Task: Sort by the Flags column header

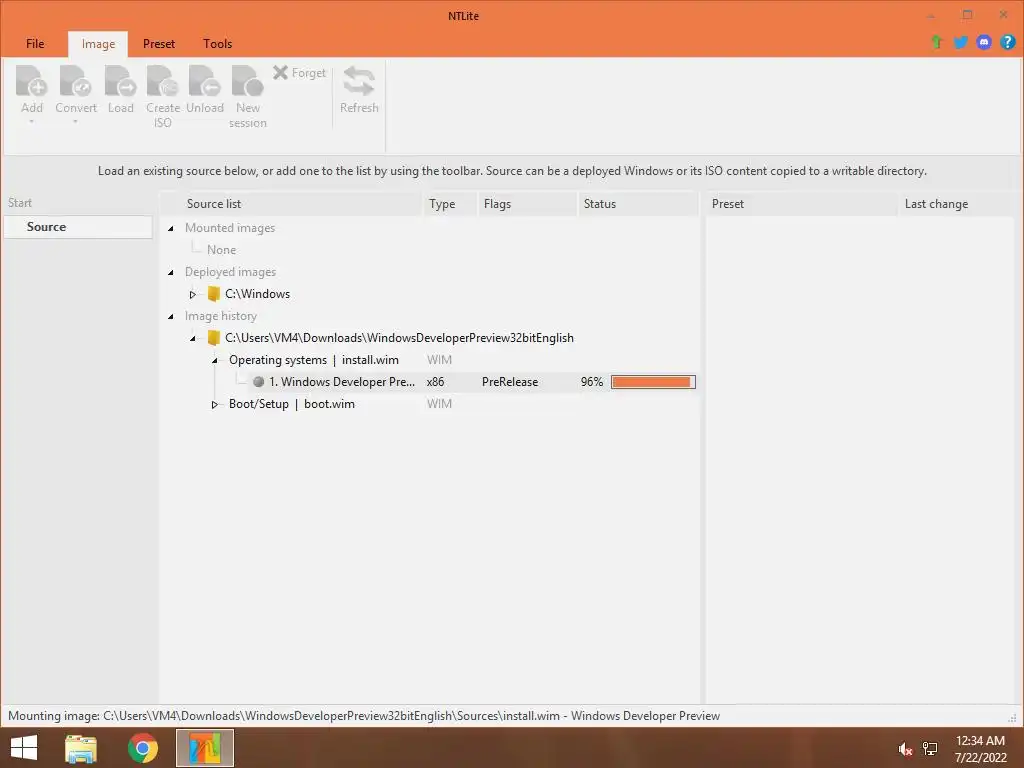Action: pos(528,204)
